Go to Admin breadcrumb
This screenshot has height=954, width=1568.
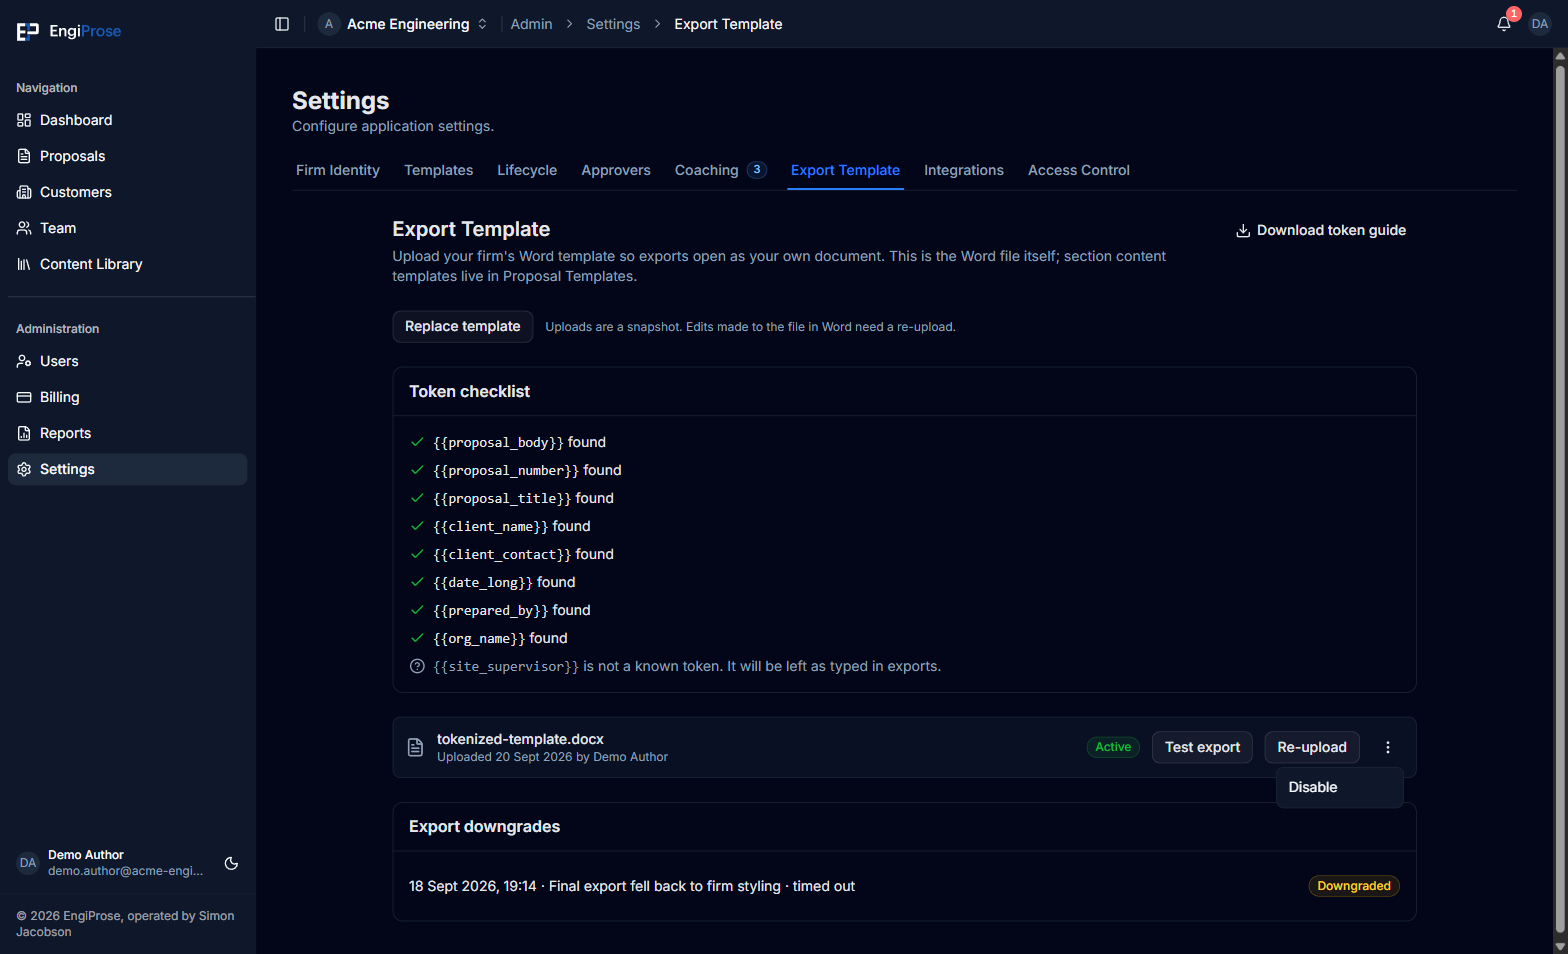(x=531, y=24)
